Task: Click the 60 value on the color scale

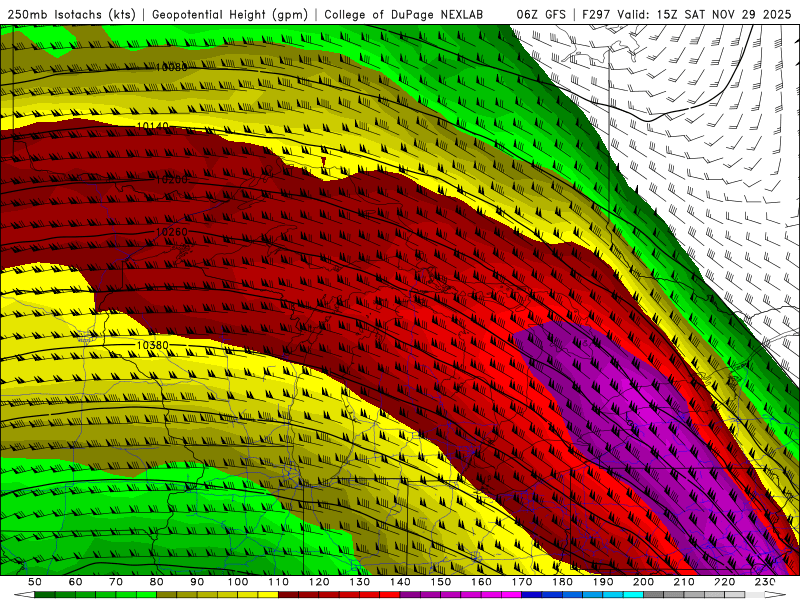Action: pos(75,582)
